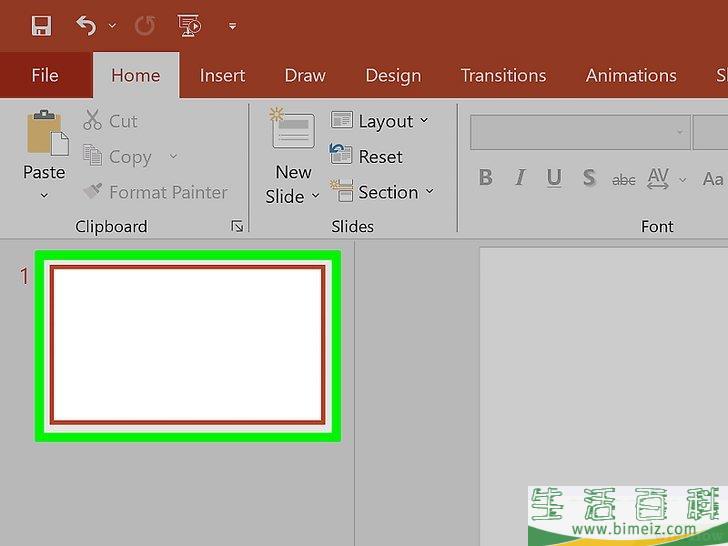Toggle Underline formatting
The image size is (728, 546).
coord(554,177)
